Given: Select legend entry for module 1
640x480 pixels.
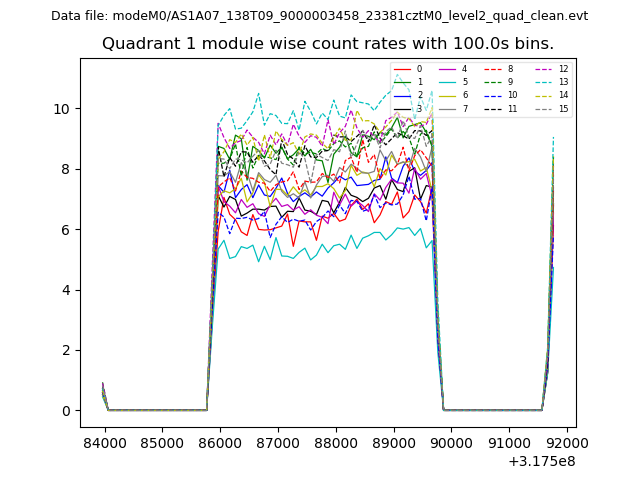Looking at the screenshot, I should pyautogui.click(x=404, y=82).
